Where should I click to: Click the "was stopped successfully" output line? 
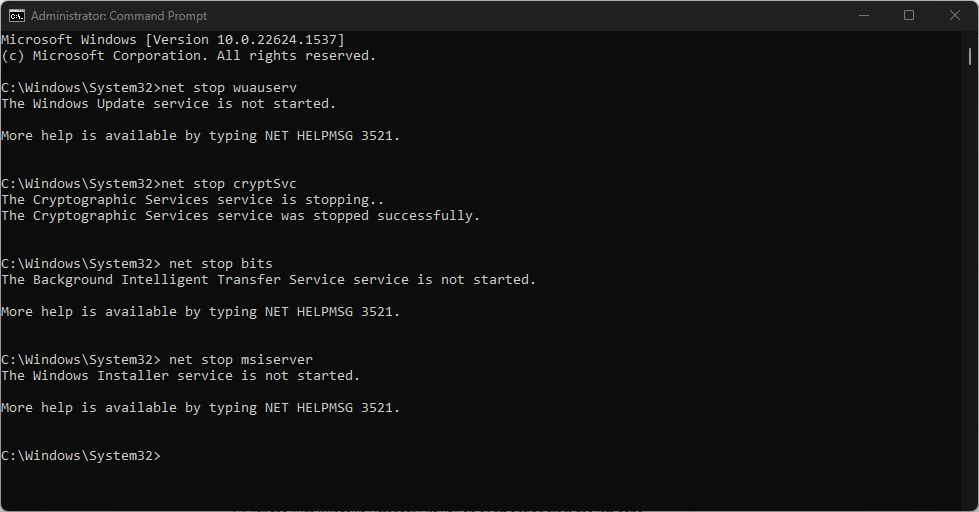click(240, 216)
